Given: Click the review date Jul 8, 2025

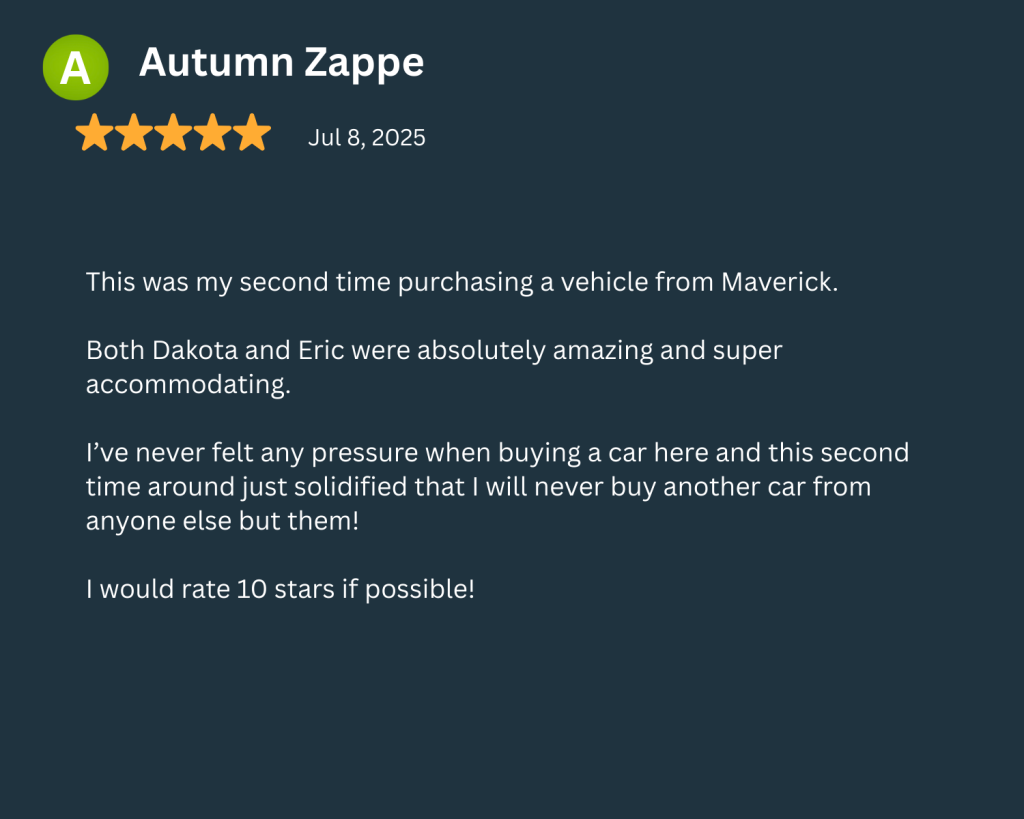Looking at the screenshot, I should [366, 138].
